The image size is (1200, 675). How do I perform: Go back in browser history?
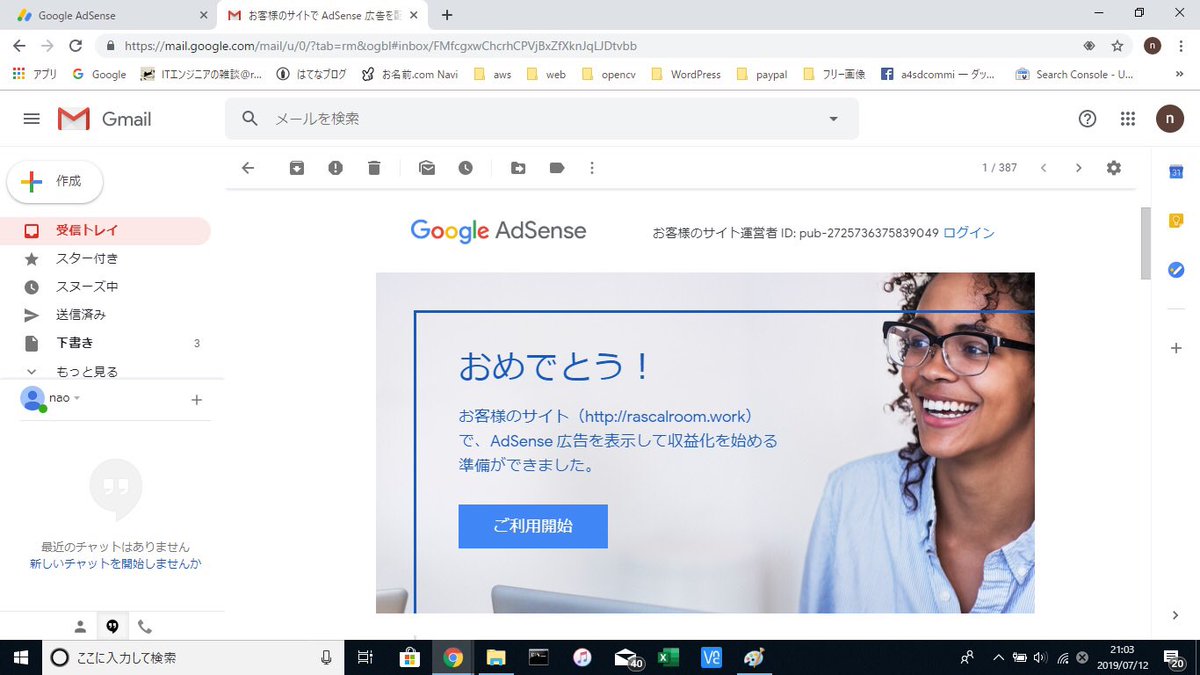pyautogui.click(x=19, y=46)
